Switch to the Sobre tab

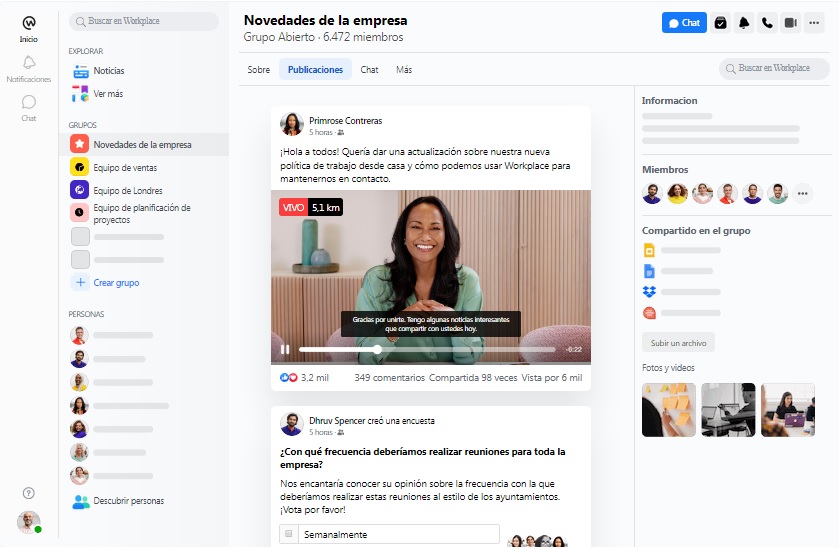(259, 70)
